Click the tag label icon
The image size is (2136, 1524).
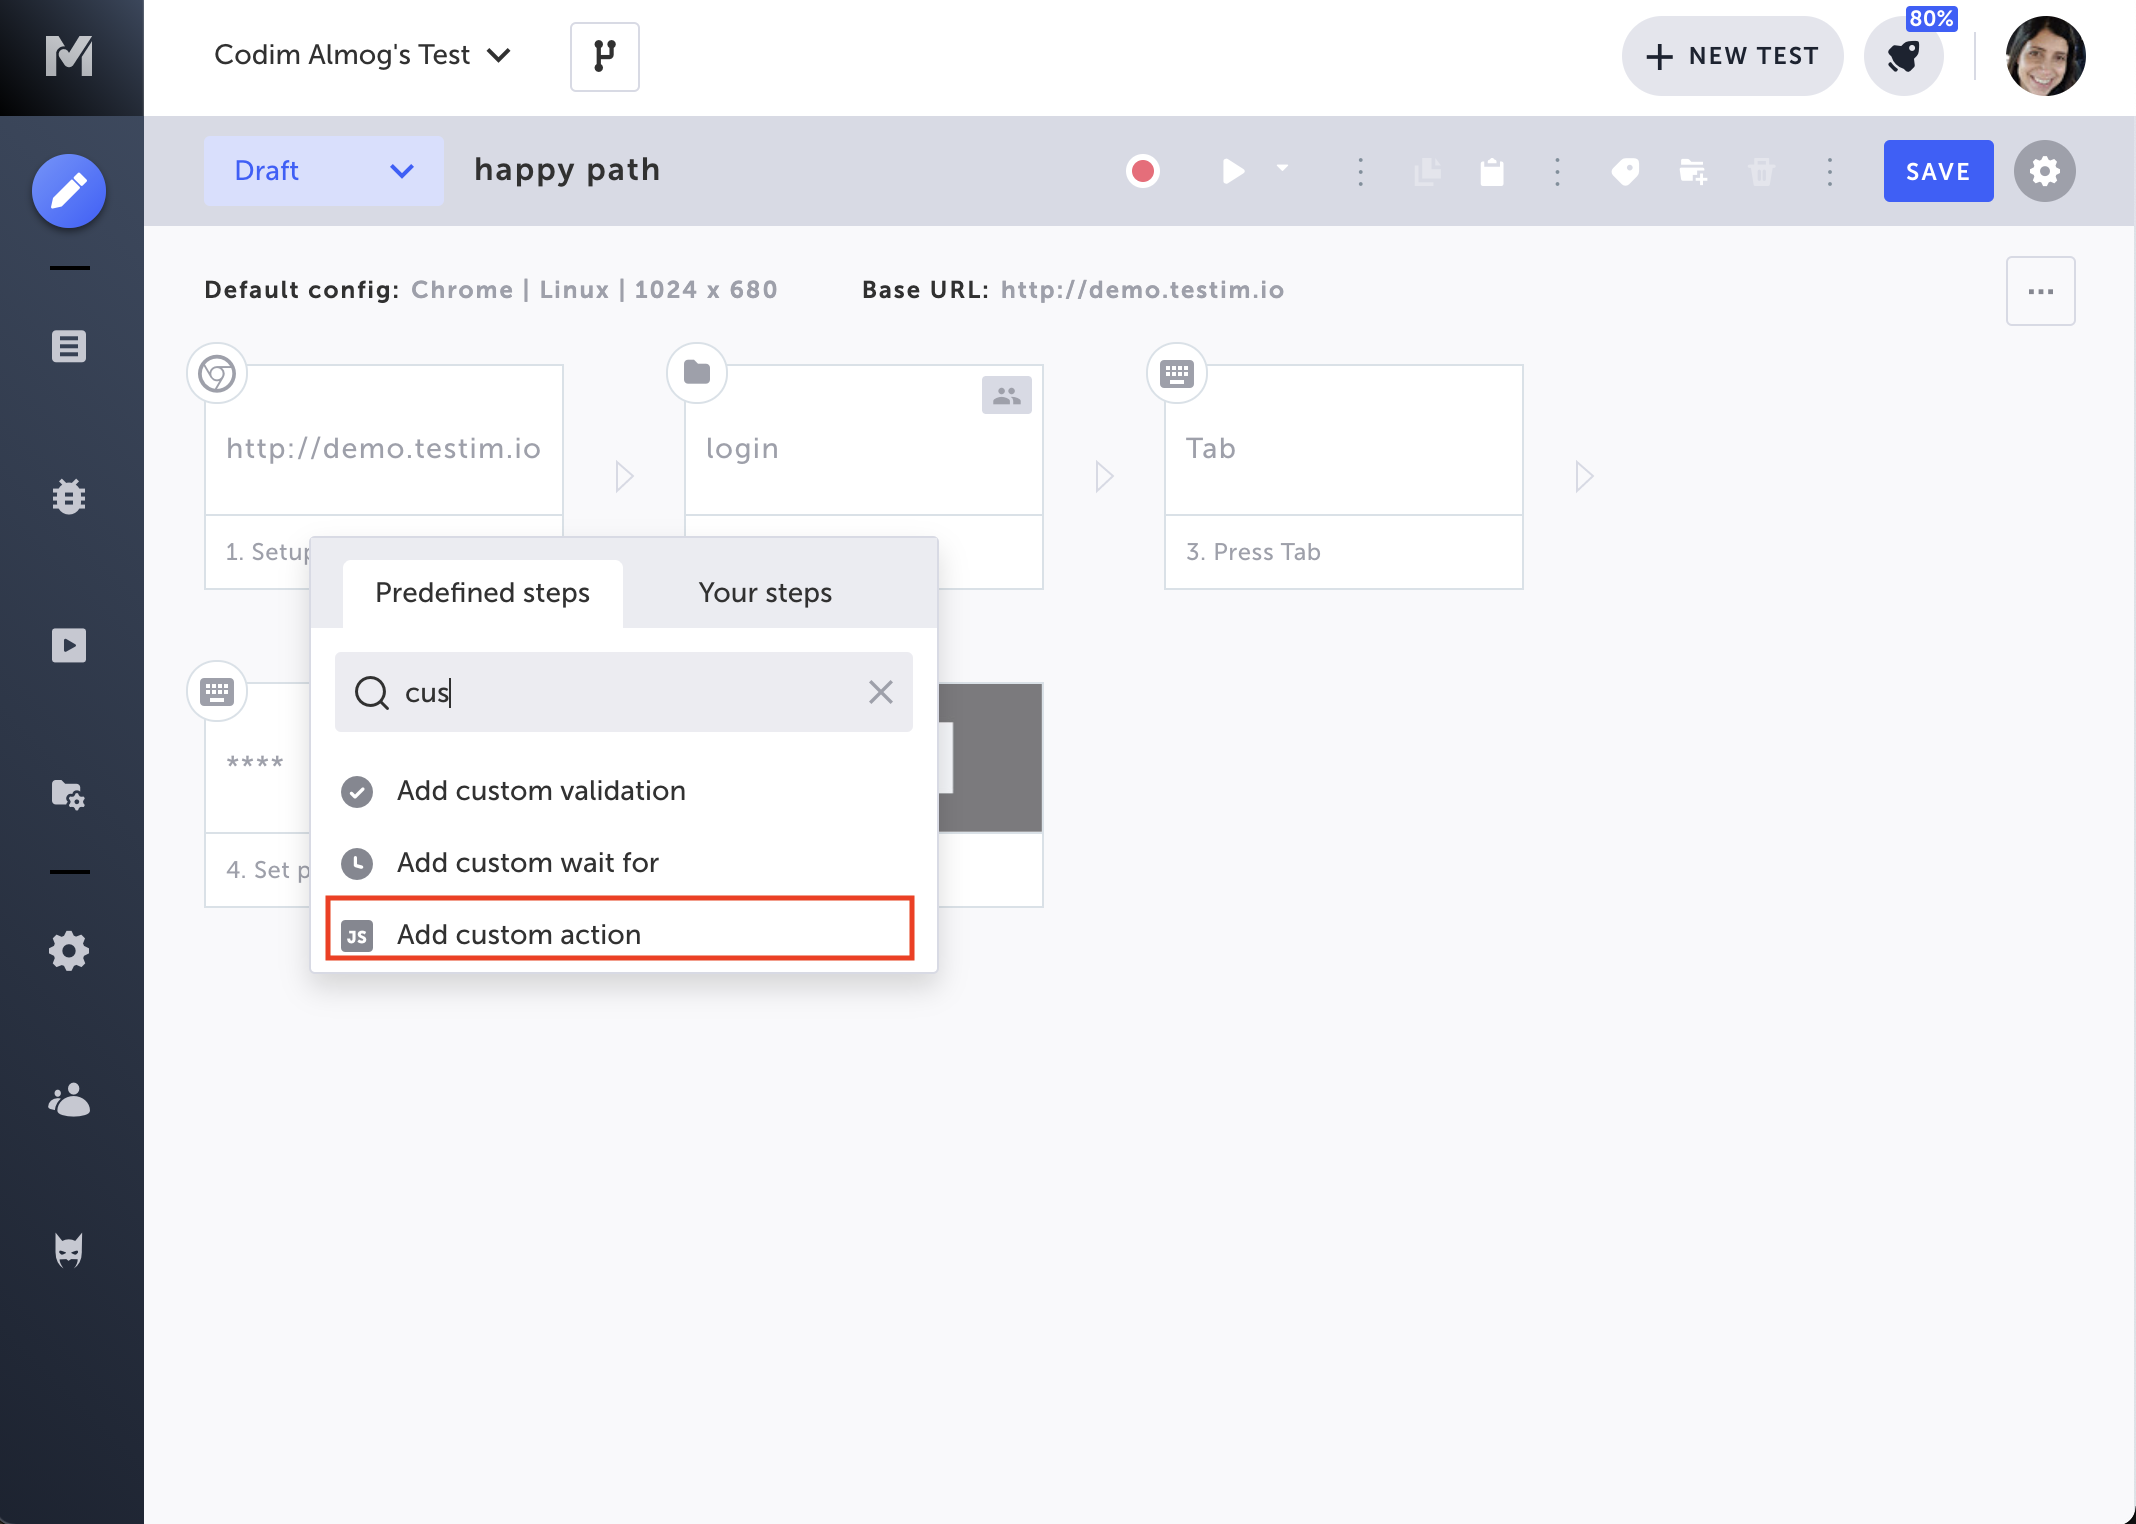click(1625, 171)
